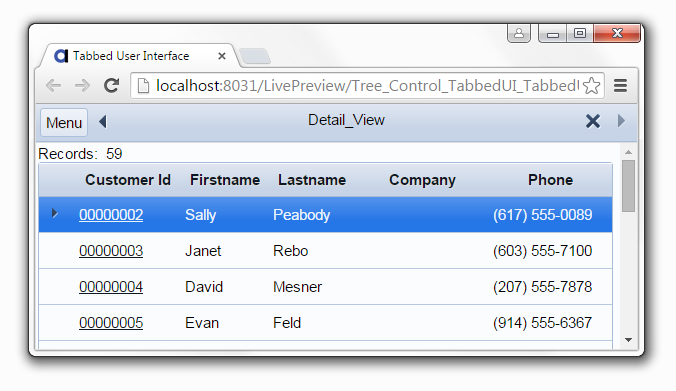Select the Rebo last name cell
This screenshot has width=676, height=391.
[291, 251]
